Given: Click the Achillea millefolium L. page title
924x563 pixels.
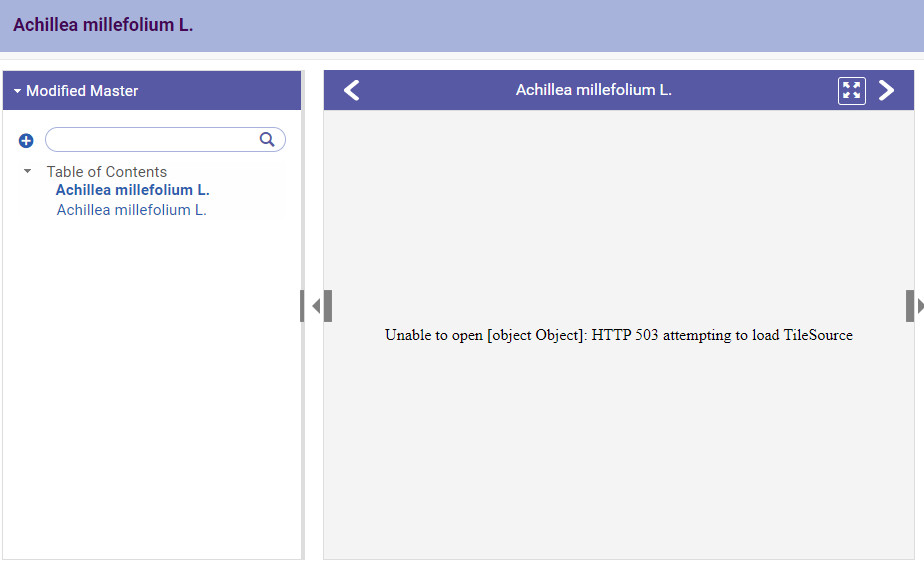Looking at the screenshot, I should point(103,25).
